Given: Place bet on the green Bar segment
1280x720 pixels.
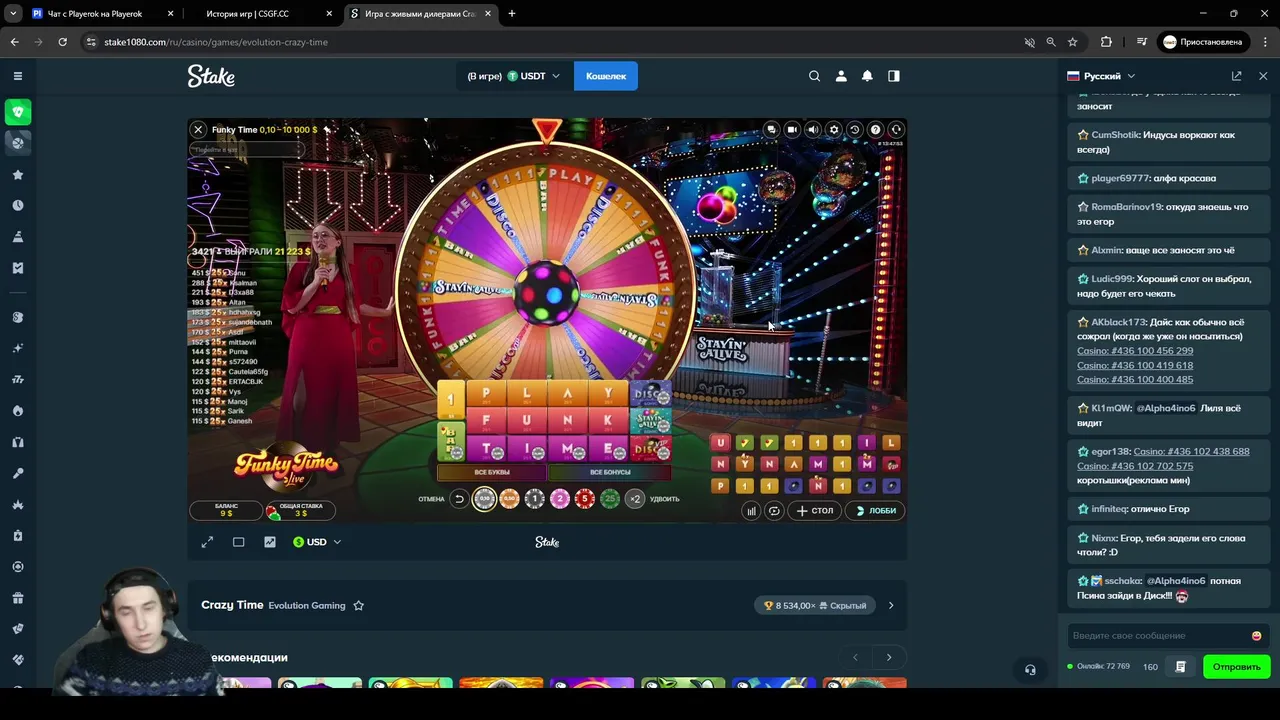Looking at the screenshot, I should [x=451, y=441].
